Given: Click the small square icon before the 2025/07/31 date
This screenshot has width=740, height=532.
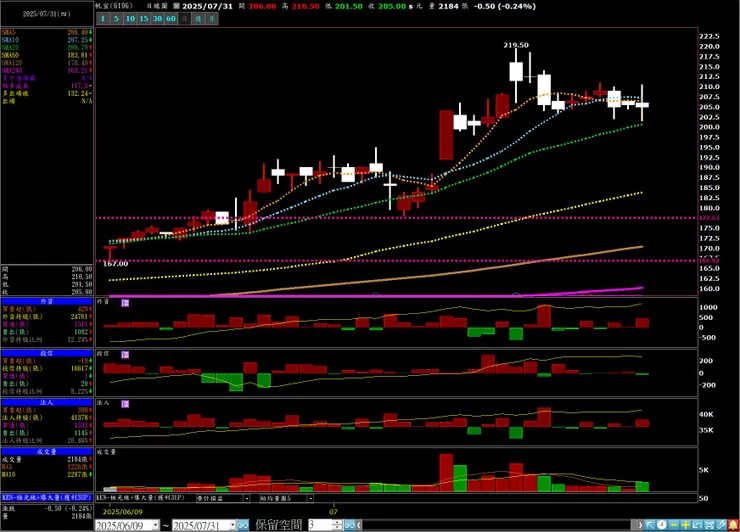Looking at the screenshot, I should [176, 6].
